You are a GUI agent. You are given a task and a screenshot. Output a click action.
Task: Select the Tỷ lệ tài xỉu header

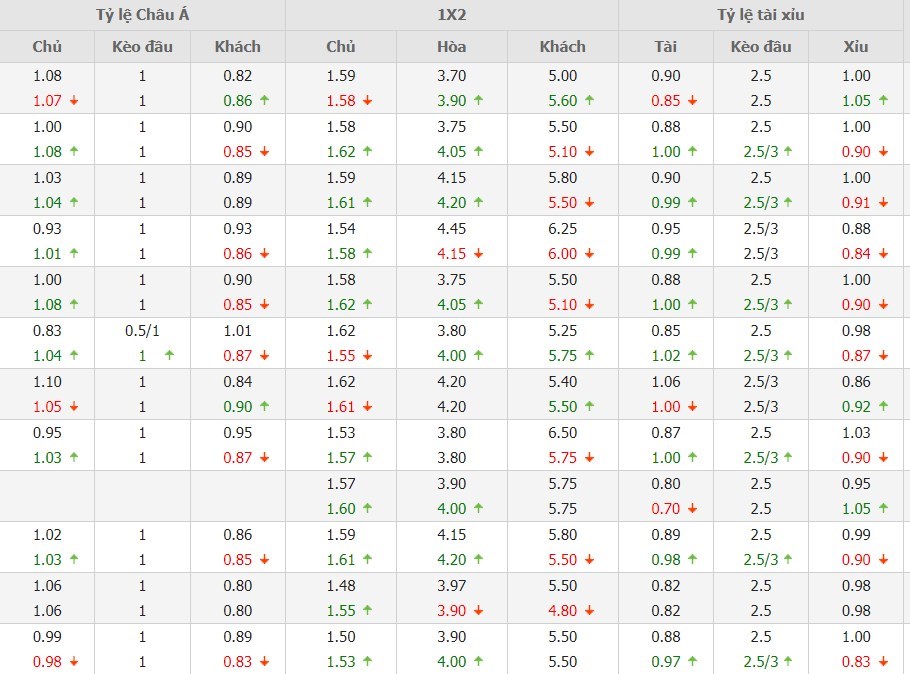coord(761,15)
